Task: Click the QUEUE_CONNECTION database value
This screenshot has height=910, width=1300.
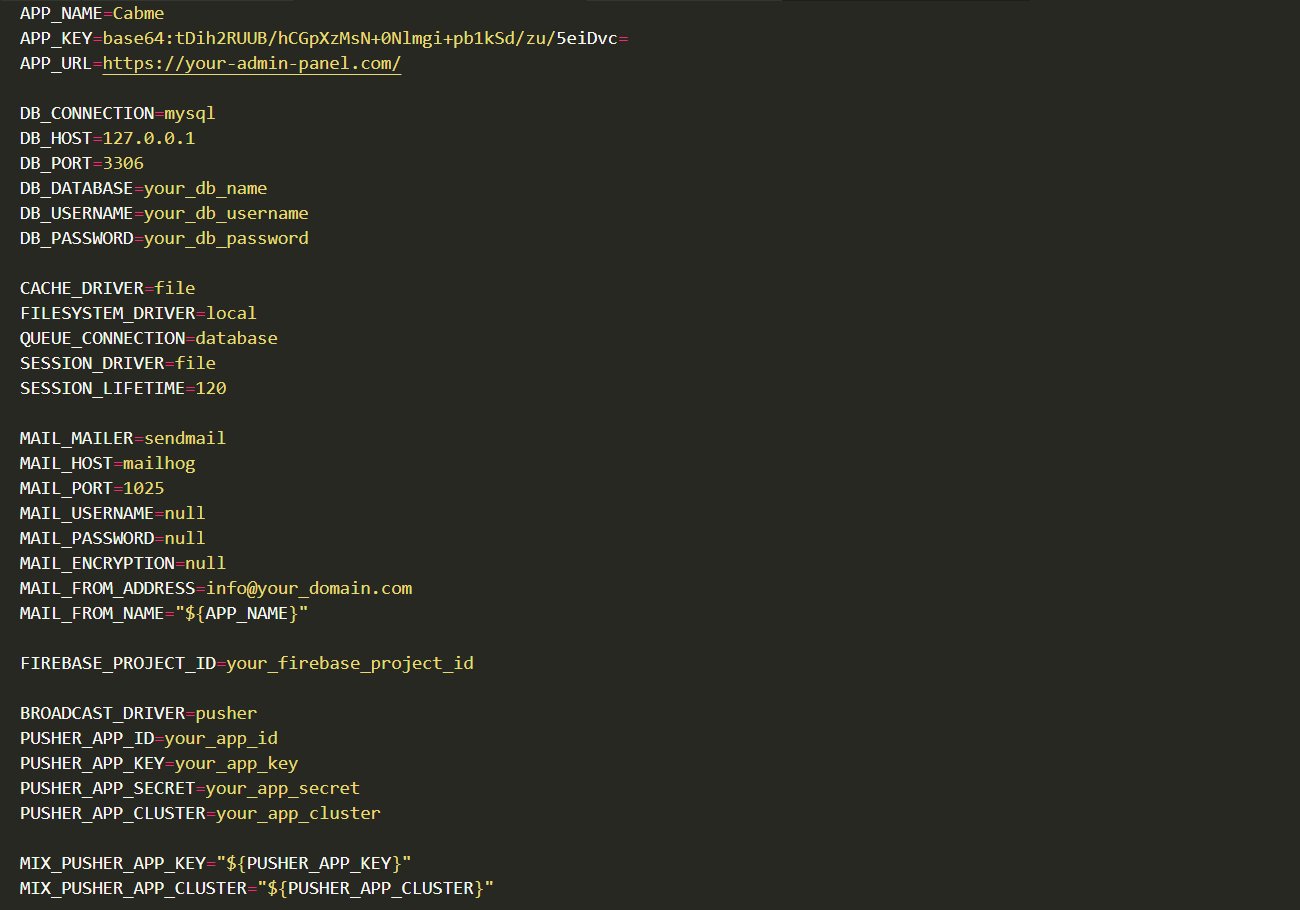Action: [x=237, y=339]
